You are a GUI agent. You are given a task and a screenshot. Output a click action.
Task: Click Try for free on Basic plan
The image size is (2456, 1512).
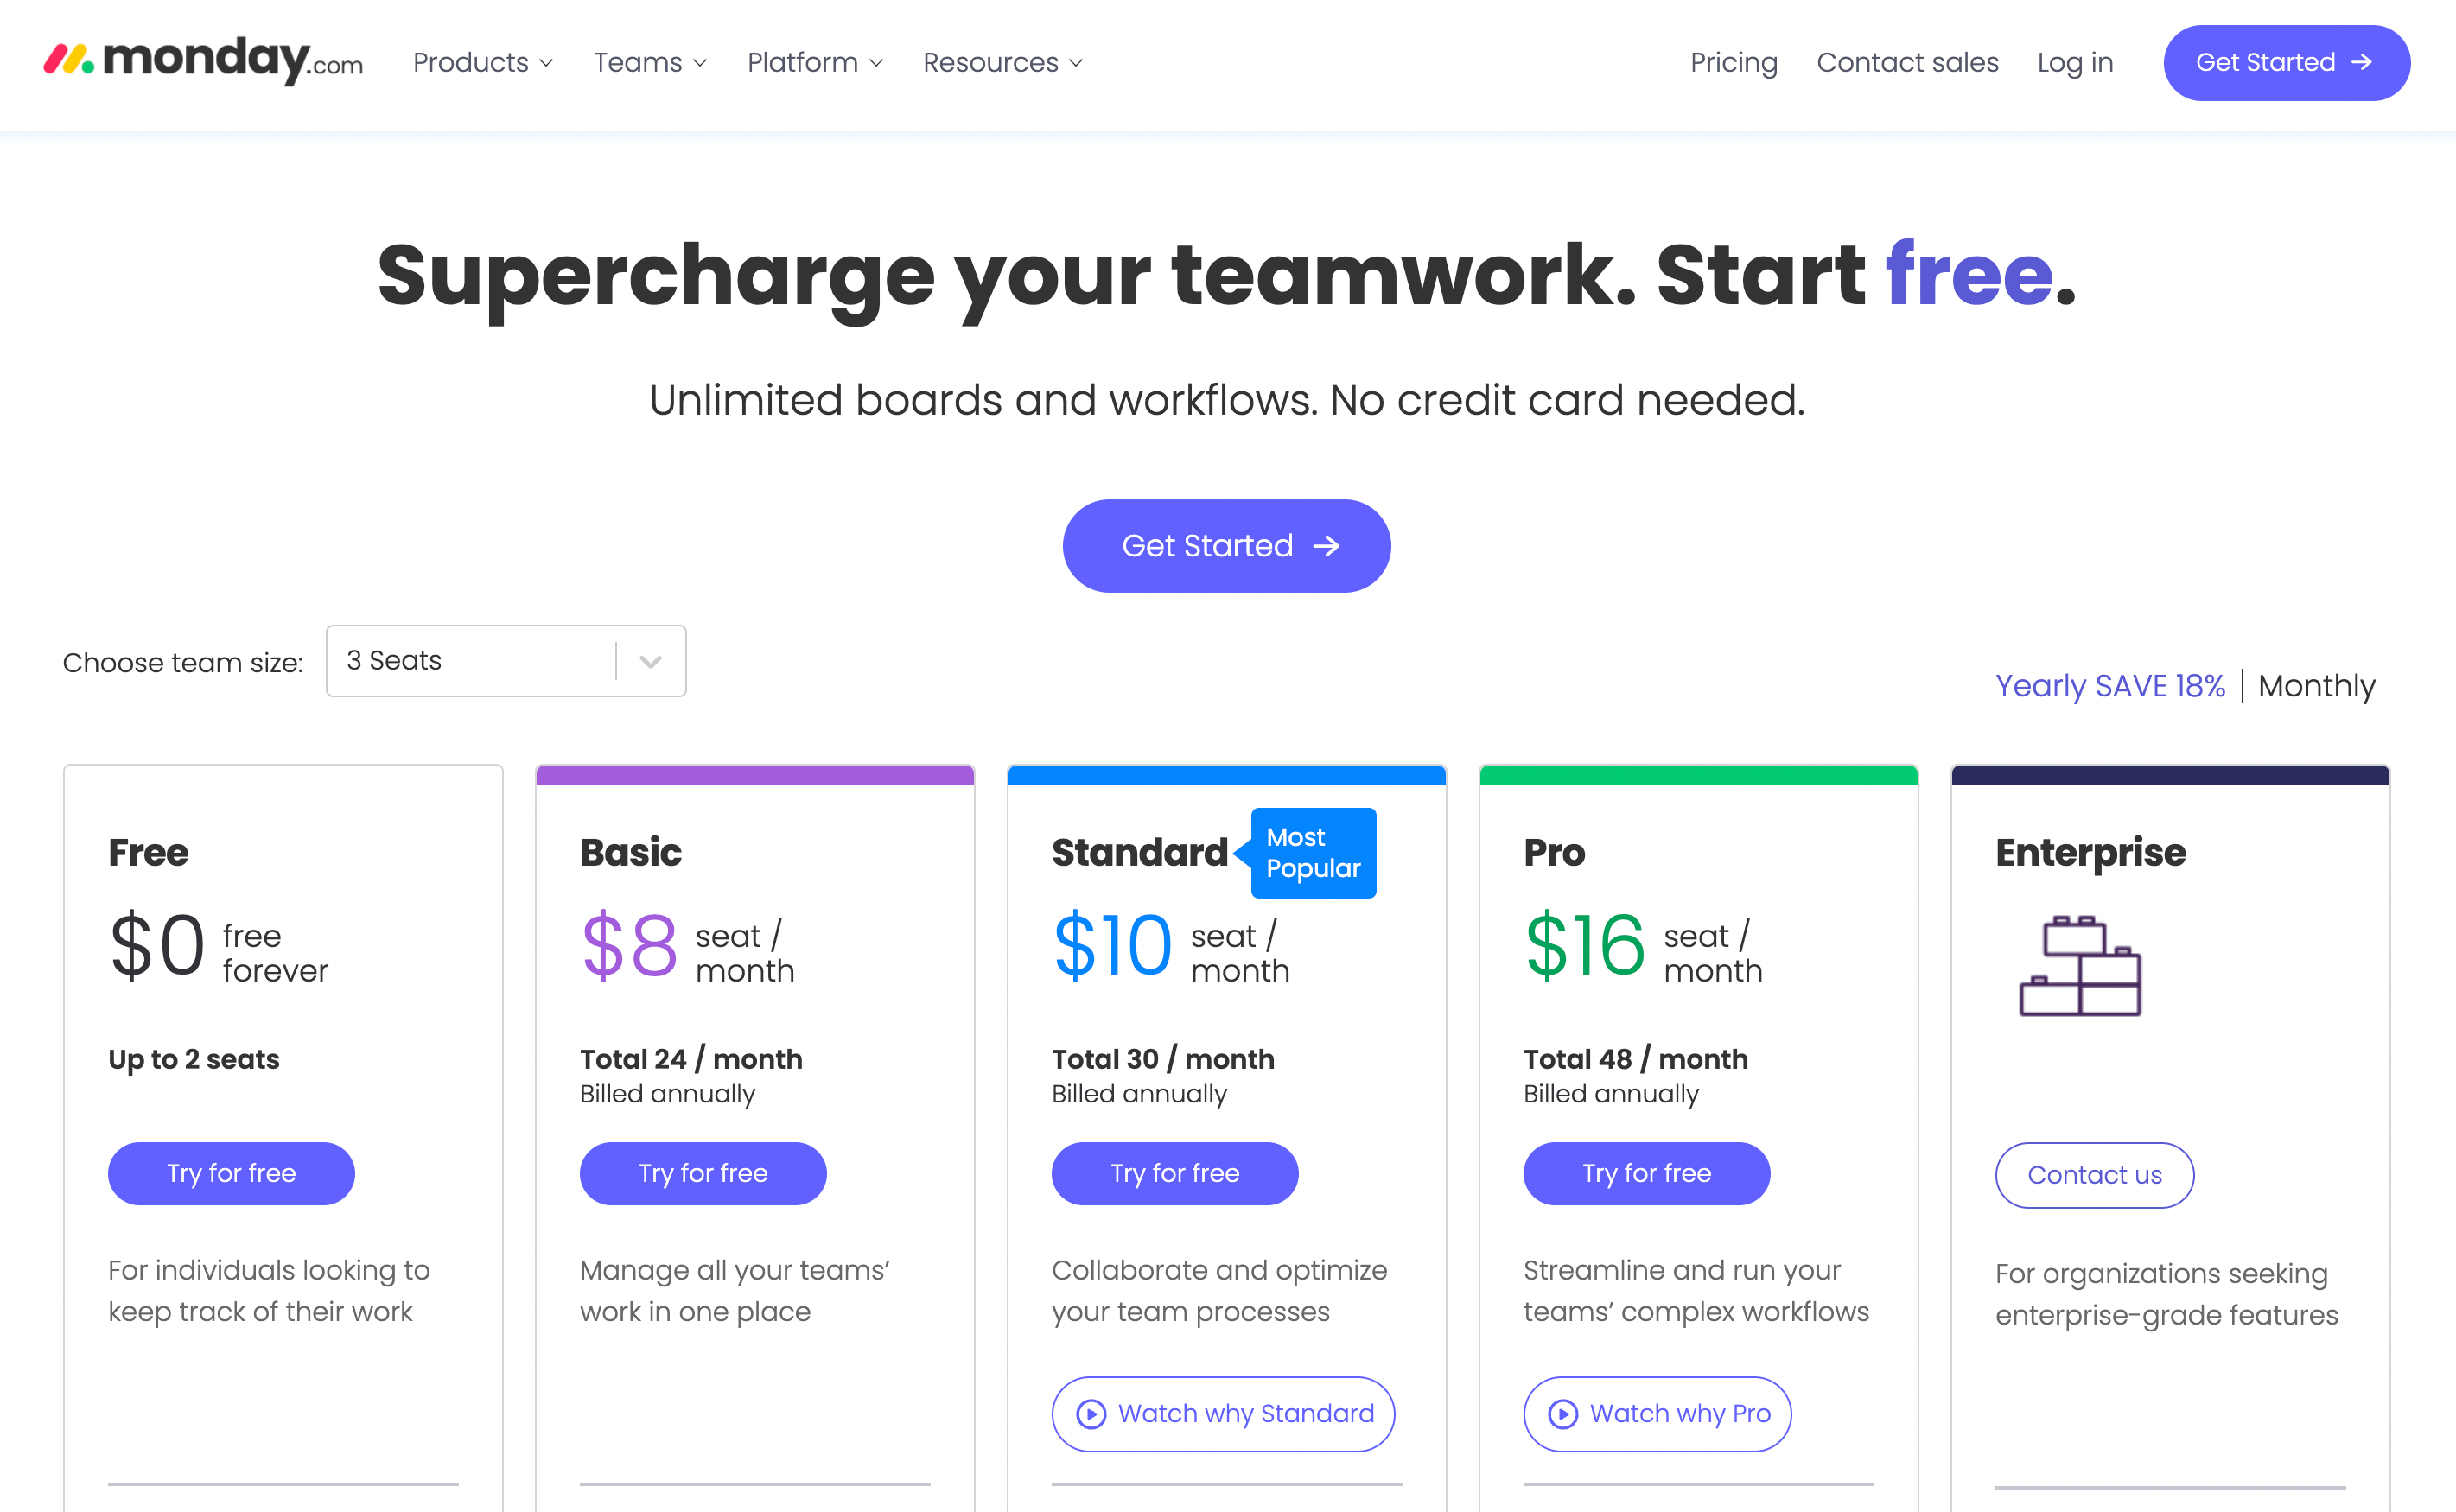(x=702, y=1172)
